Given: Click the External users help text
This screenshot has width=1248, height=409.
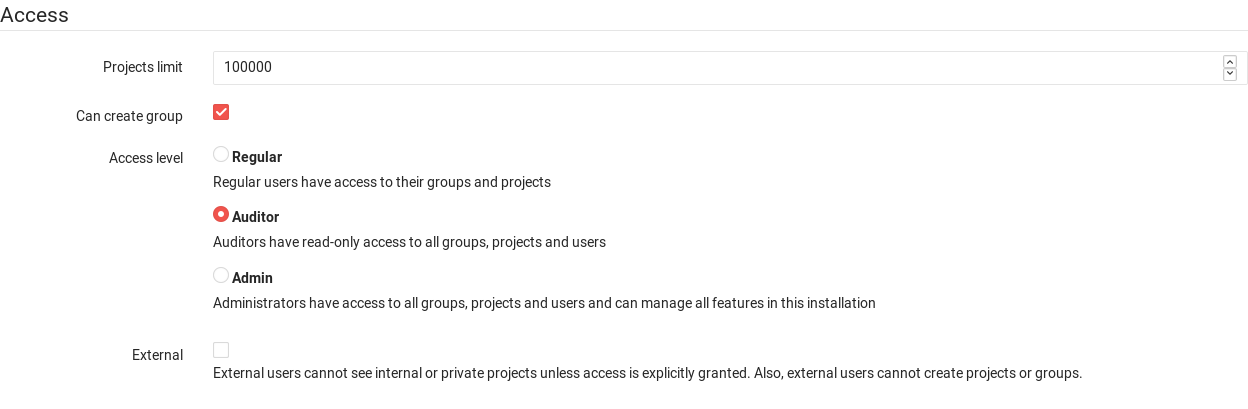Looking at the screenshot, I should pyautogui.click(x=647, y=373).
